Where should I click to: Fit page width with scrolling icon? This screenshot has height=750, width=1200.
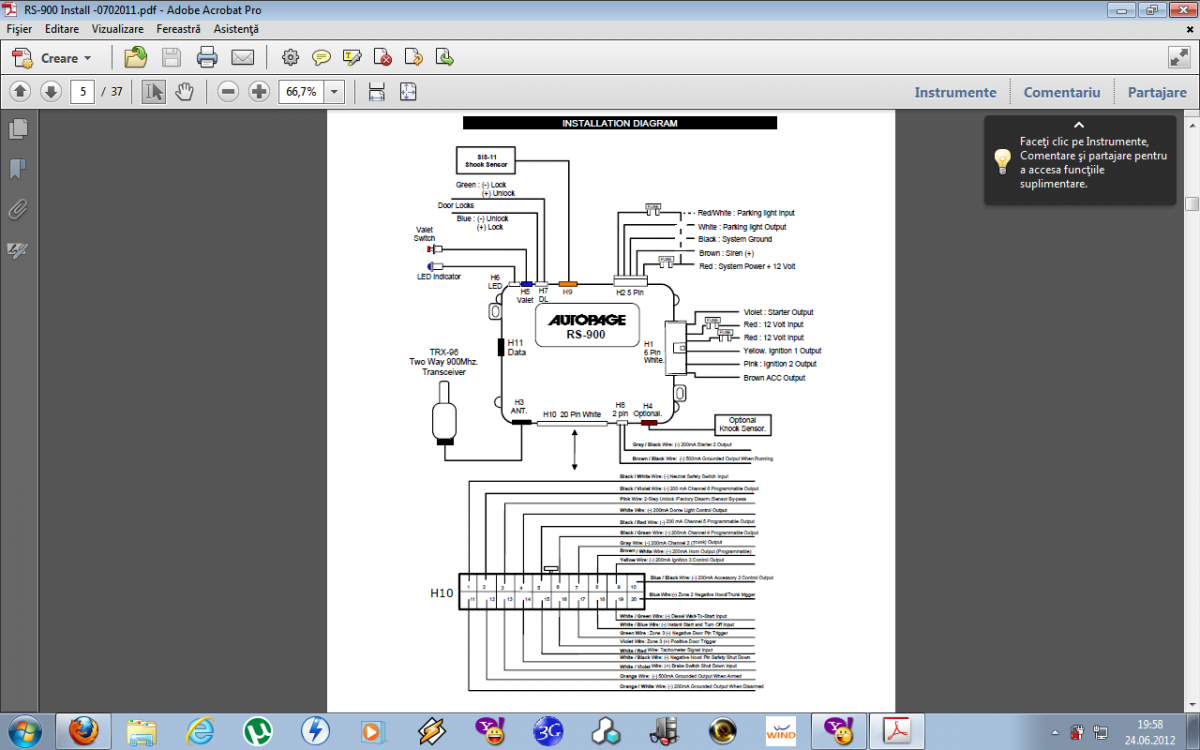tap(377, 92)
